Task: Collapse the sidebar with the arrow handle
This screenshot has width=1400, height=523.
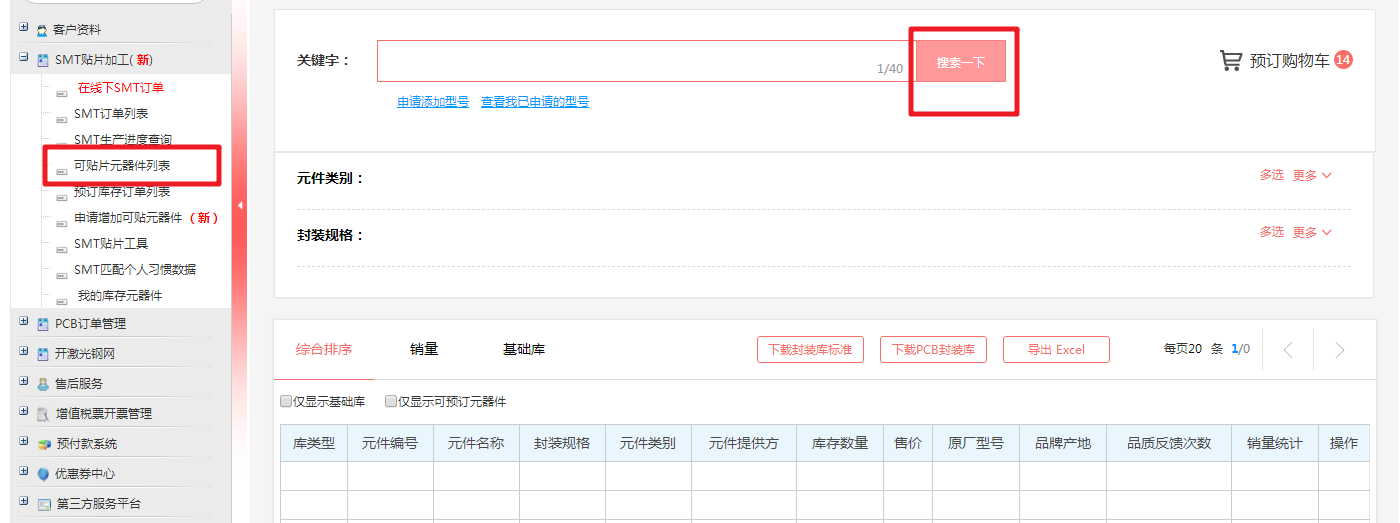Action: [239, 205]
